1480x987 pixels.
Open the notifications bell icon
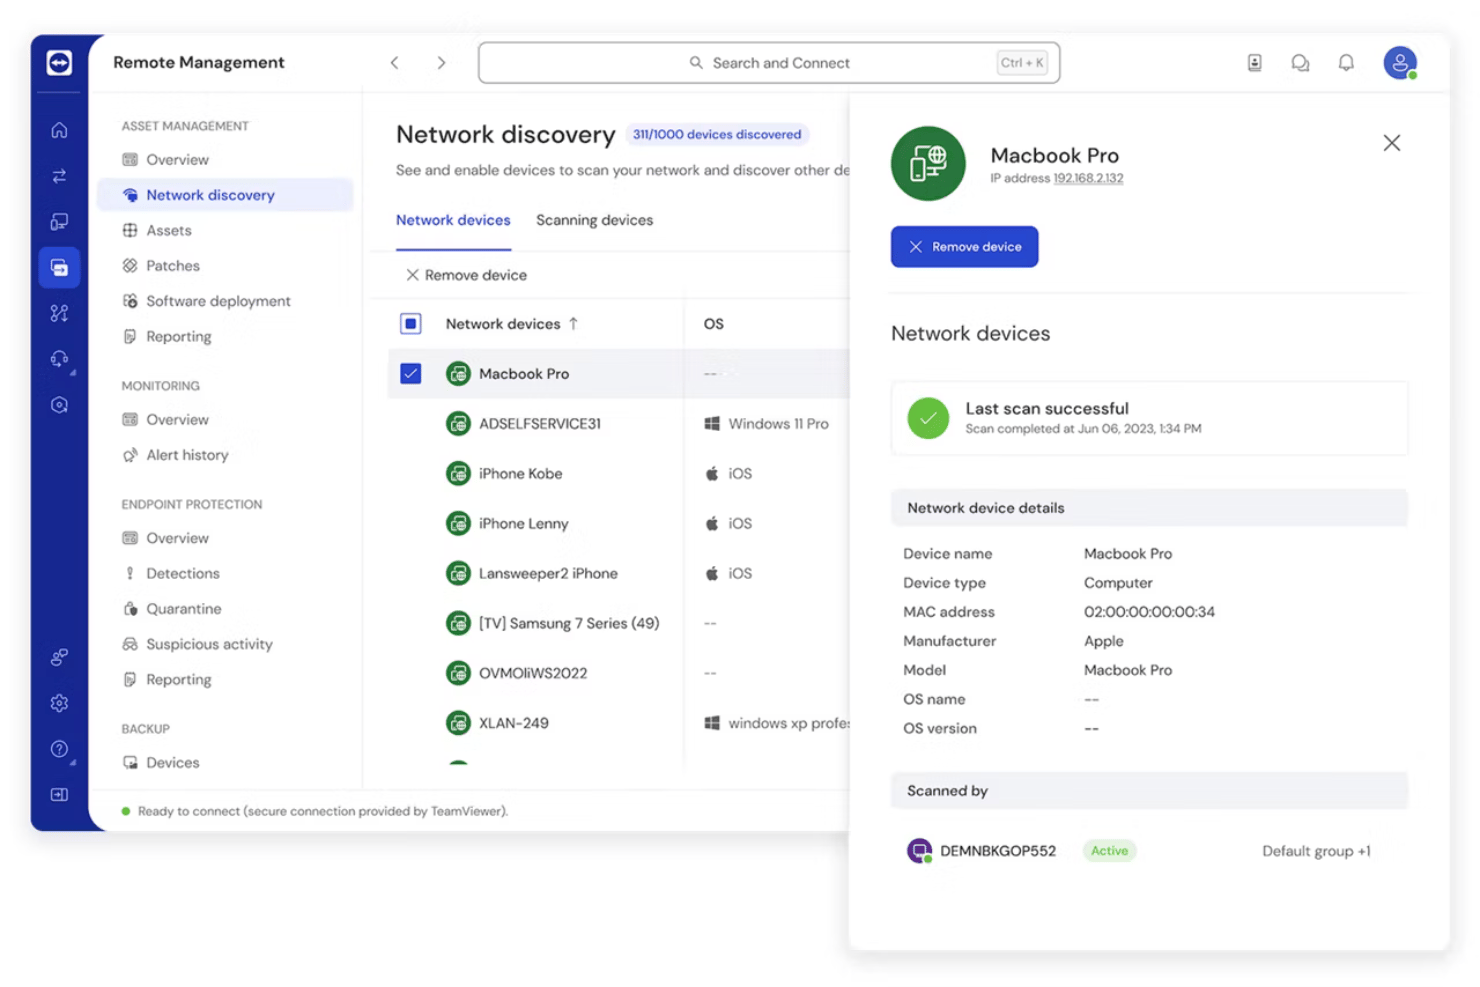pyautogui.click(x=1346, y=63)
